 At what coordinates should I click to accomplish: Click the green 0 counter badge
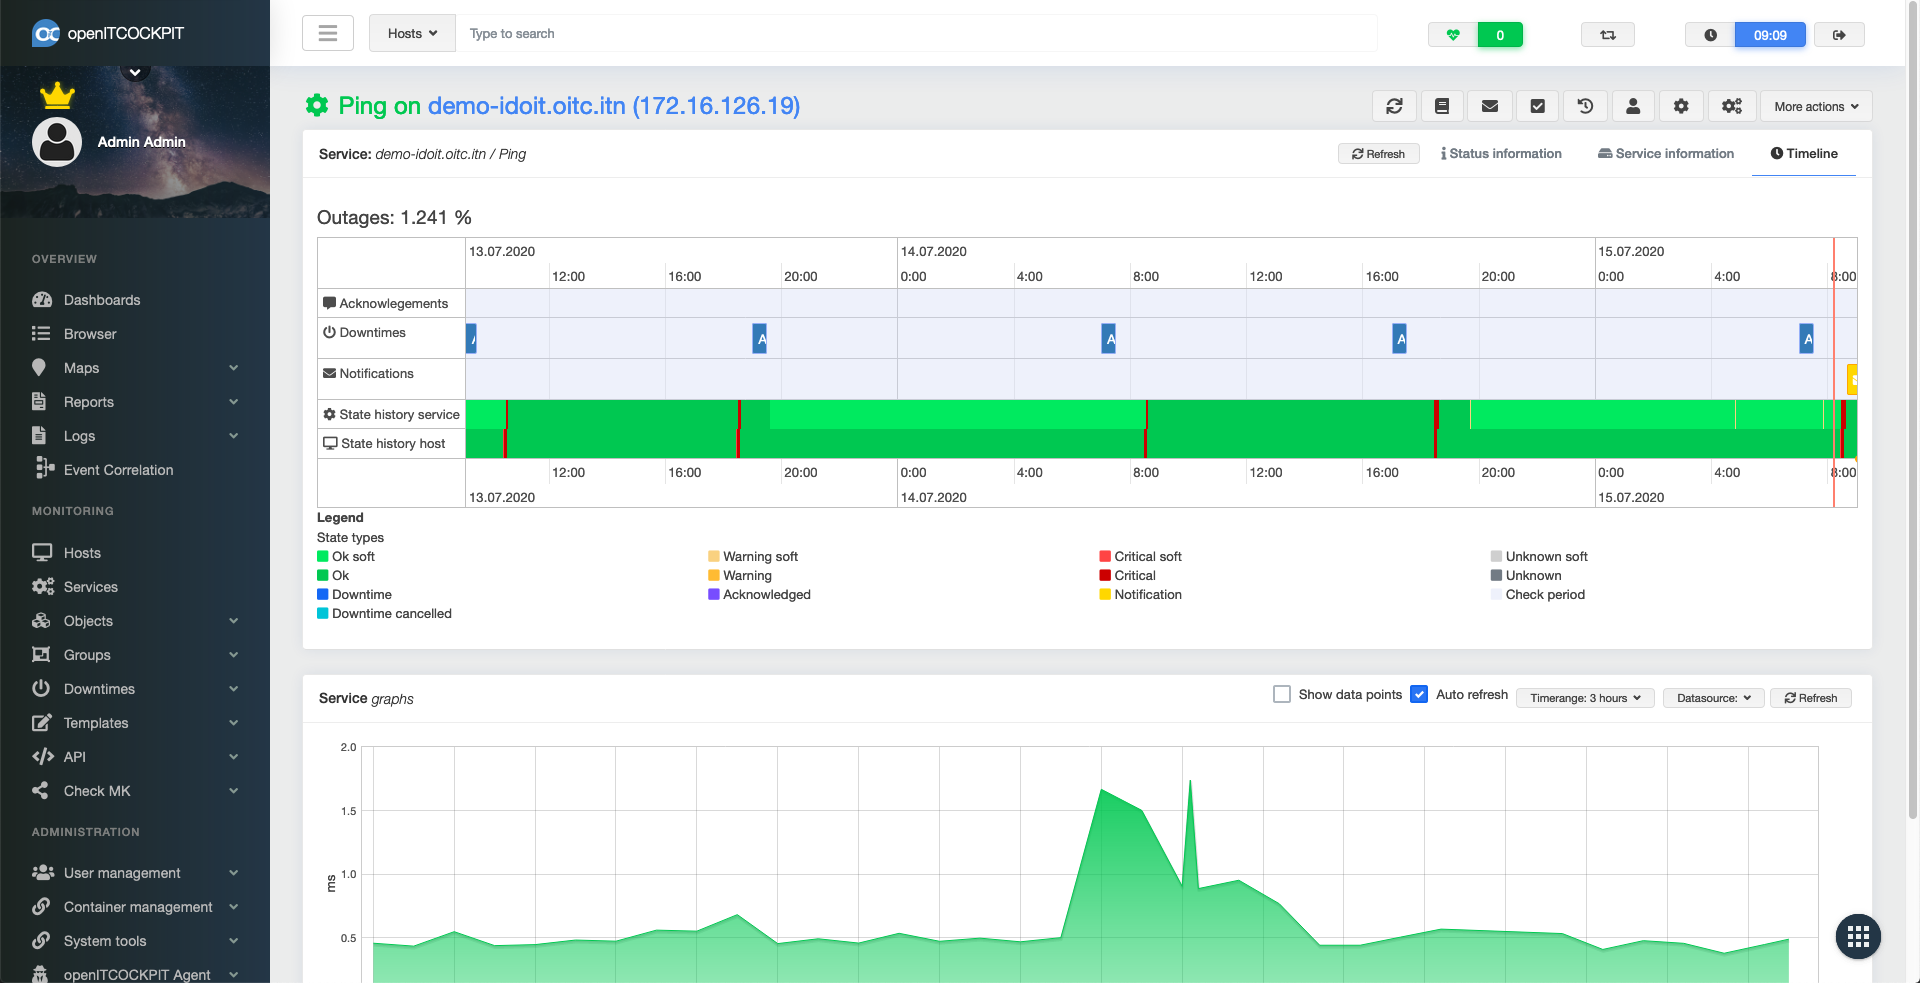pyautogui.click(x=1500, y=35)
